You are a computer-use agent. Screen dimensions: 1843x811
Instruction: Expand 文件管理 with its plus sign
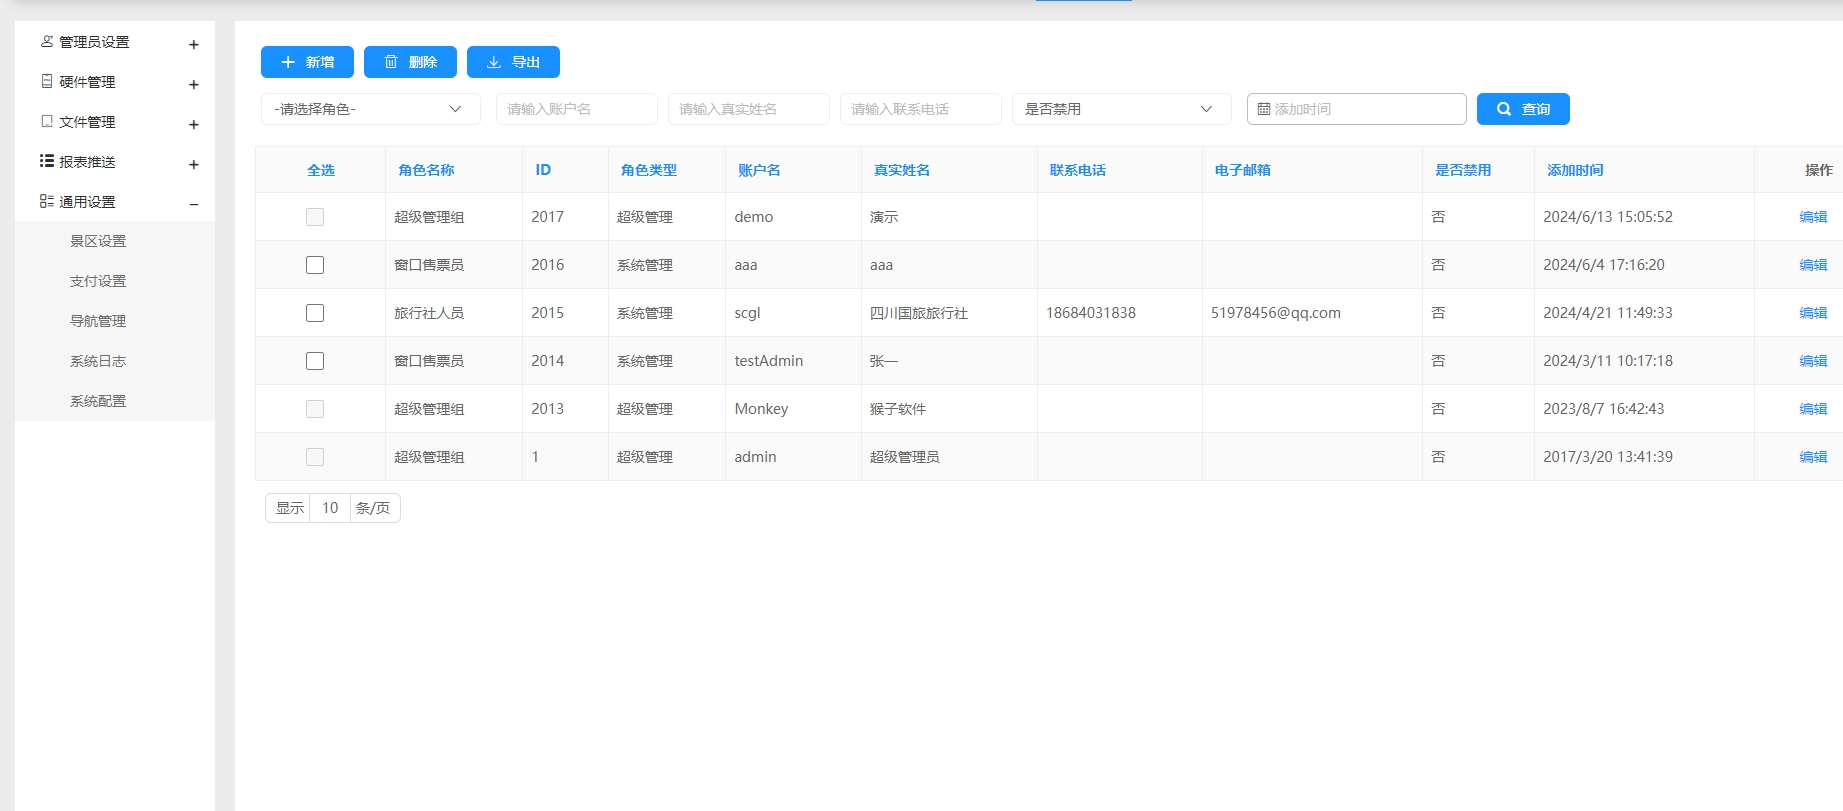click(x=194, y=125)
